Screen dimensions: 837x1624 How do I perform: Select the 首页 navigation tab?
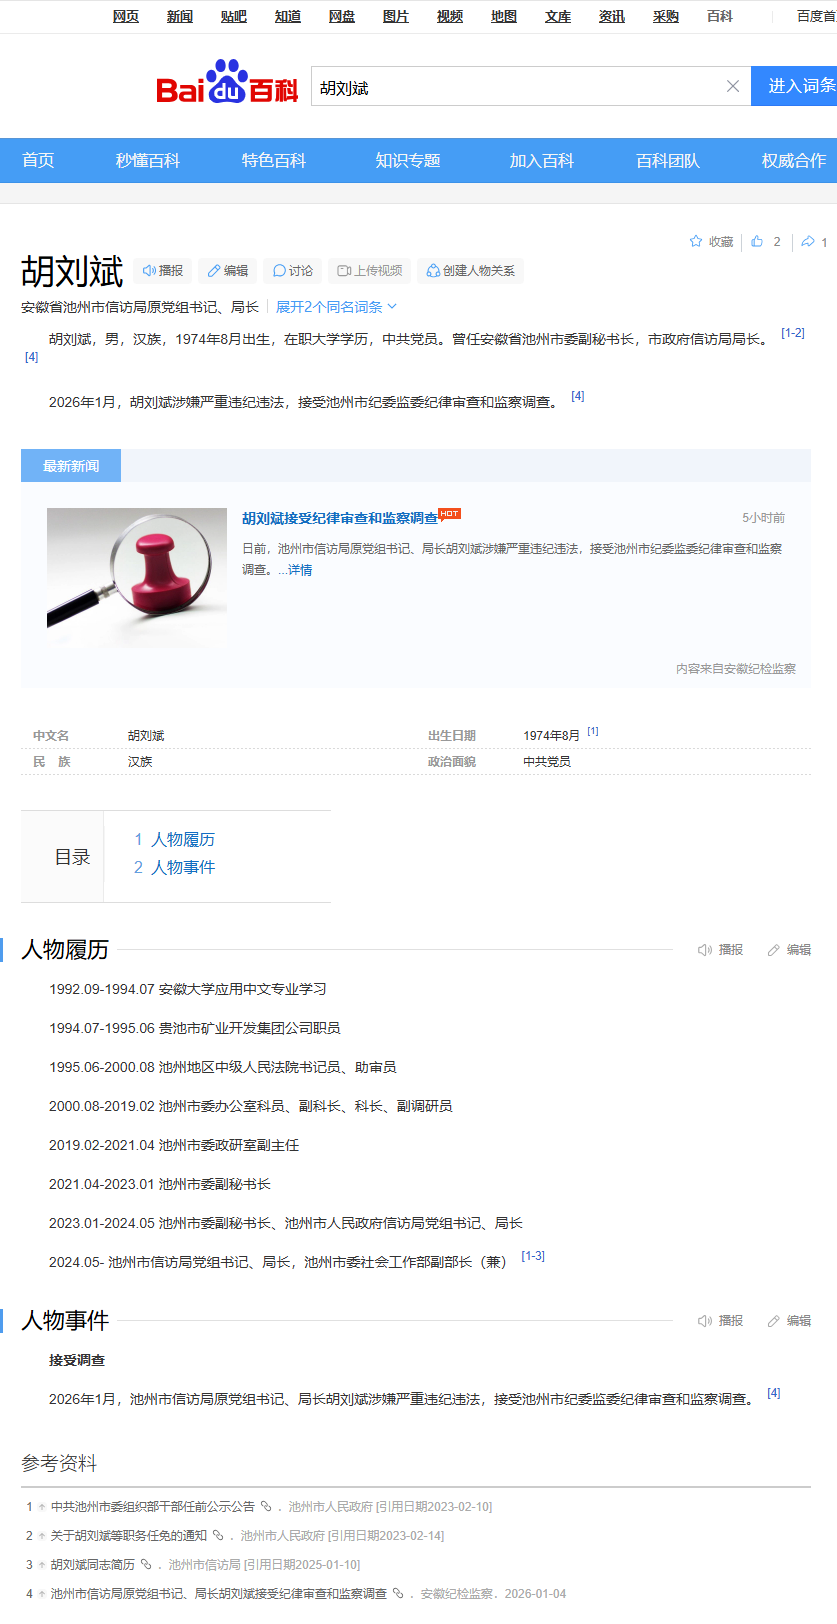tap(38, 161)
